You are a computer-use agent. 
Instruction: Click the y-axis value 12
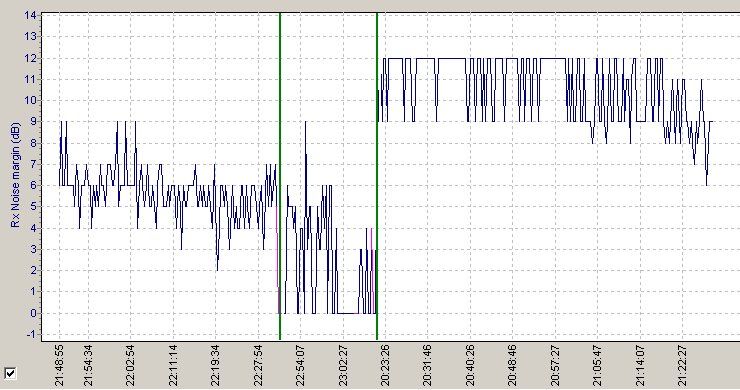[x=30, y=58]
